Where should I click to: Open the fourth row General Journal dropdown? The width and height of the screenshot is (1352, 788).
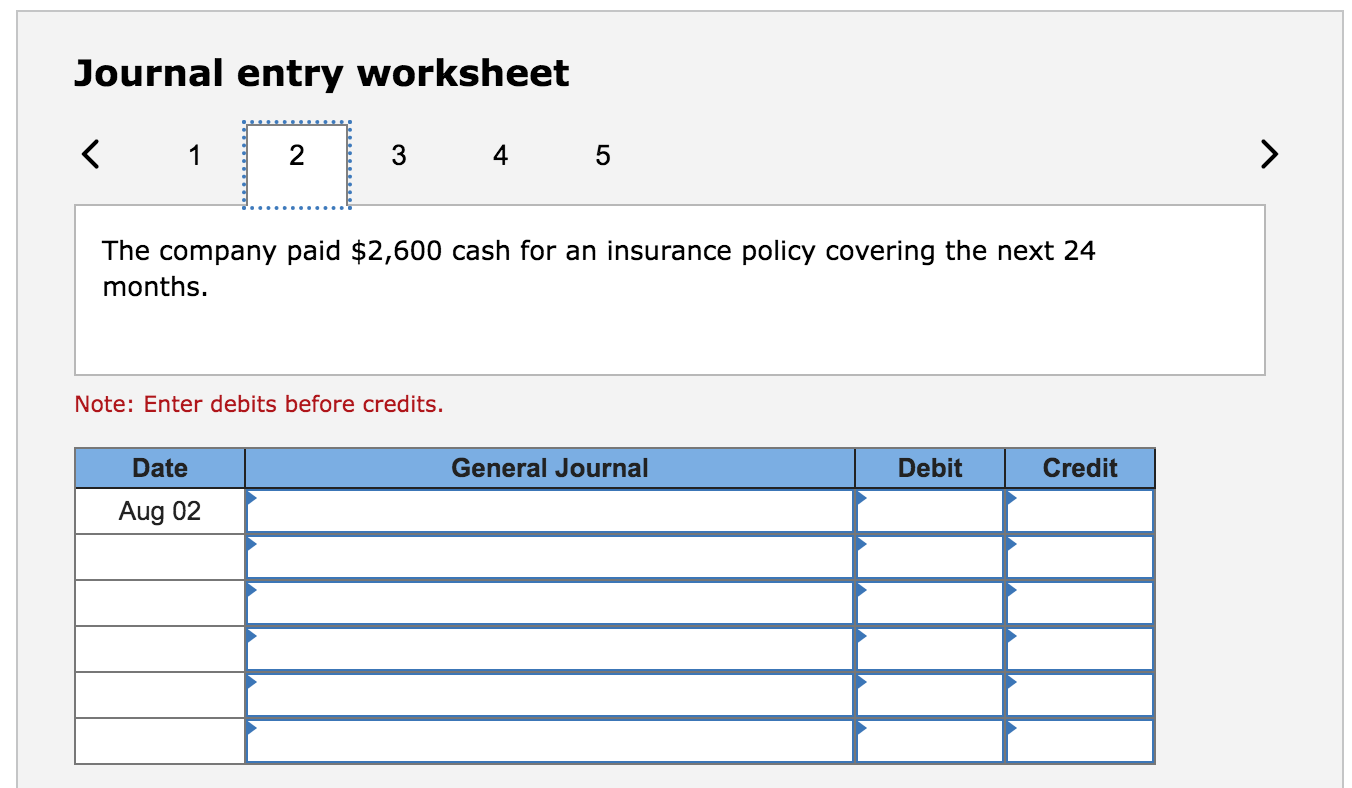pyautogui.click(x=550, y=649)
